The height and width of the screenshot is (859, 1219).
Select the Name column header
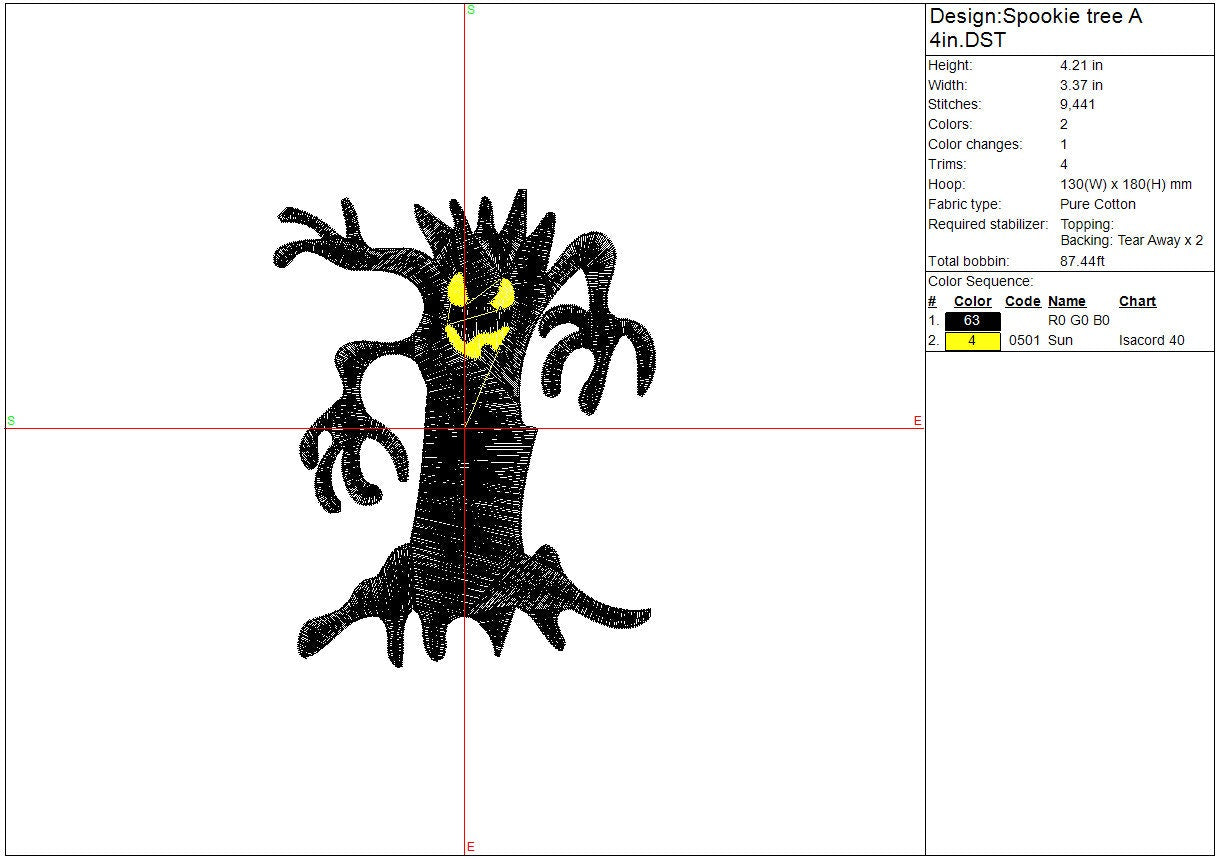click(1066, 301)
